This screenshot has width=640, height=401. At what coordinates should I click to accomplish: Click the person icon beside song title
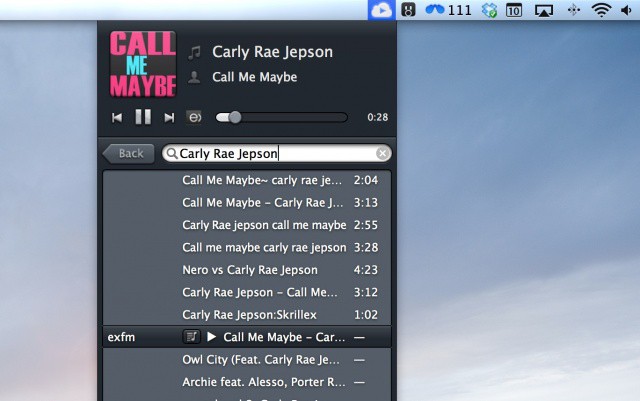(x=194, y=77)
